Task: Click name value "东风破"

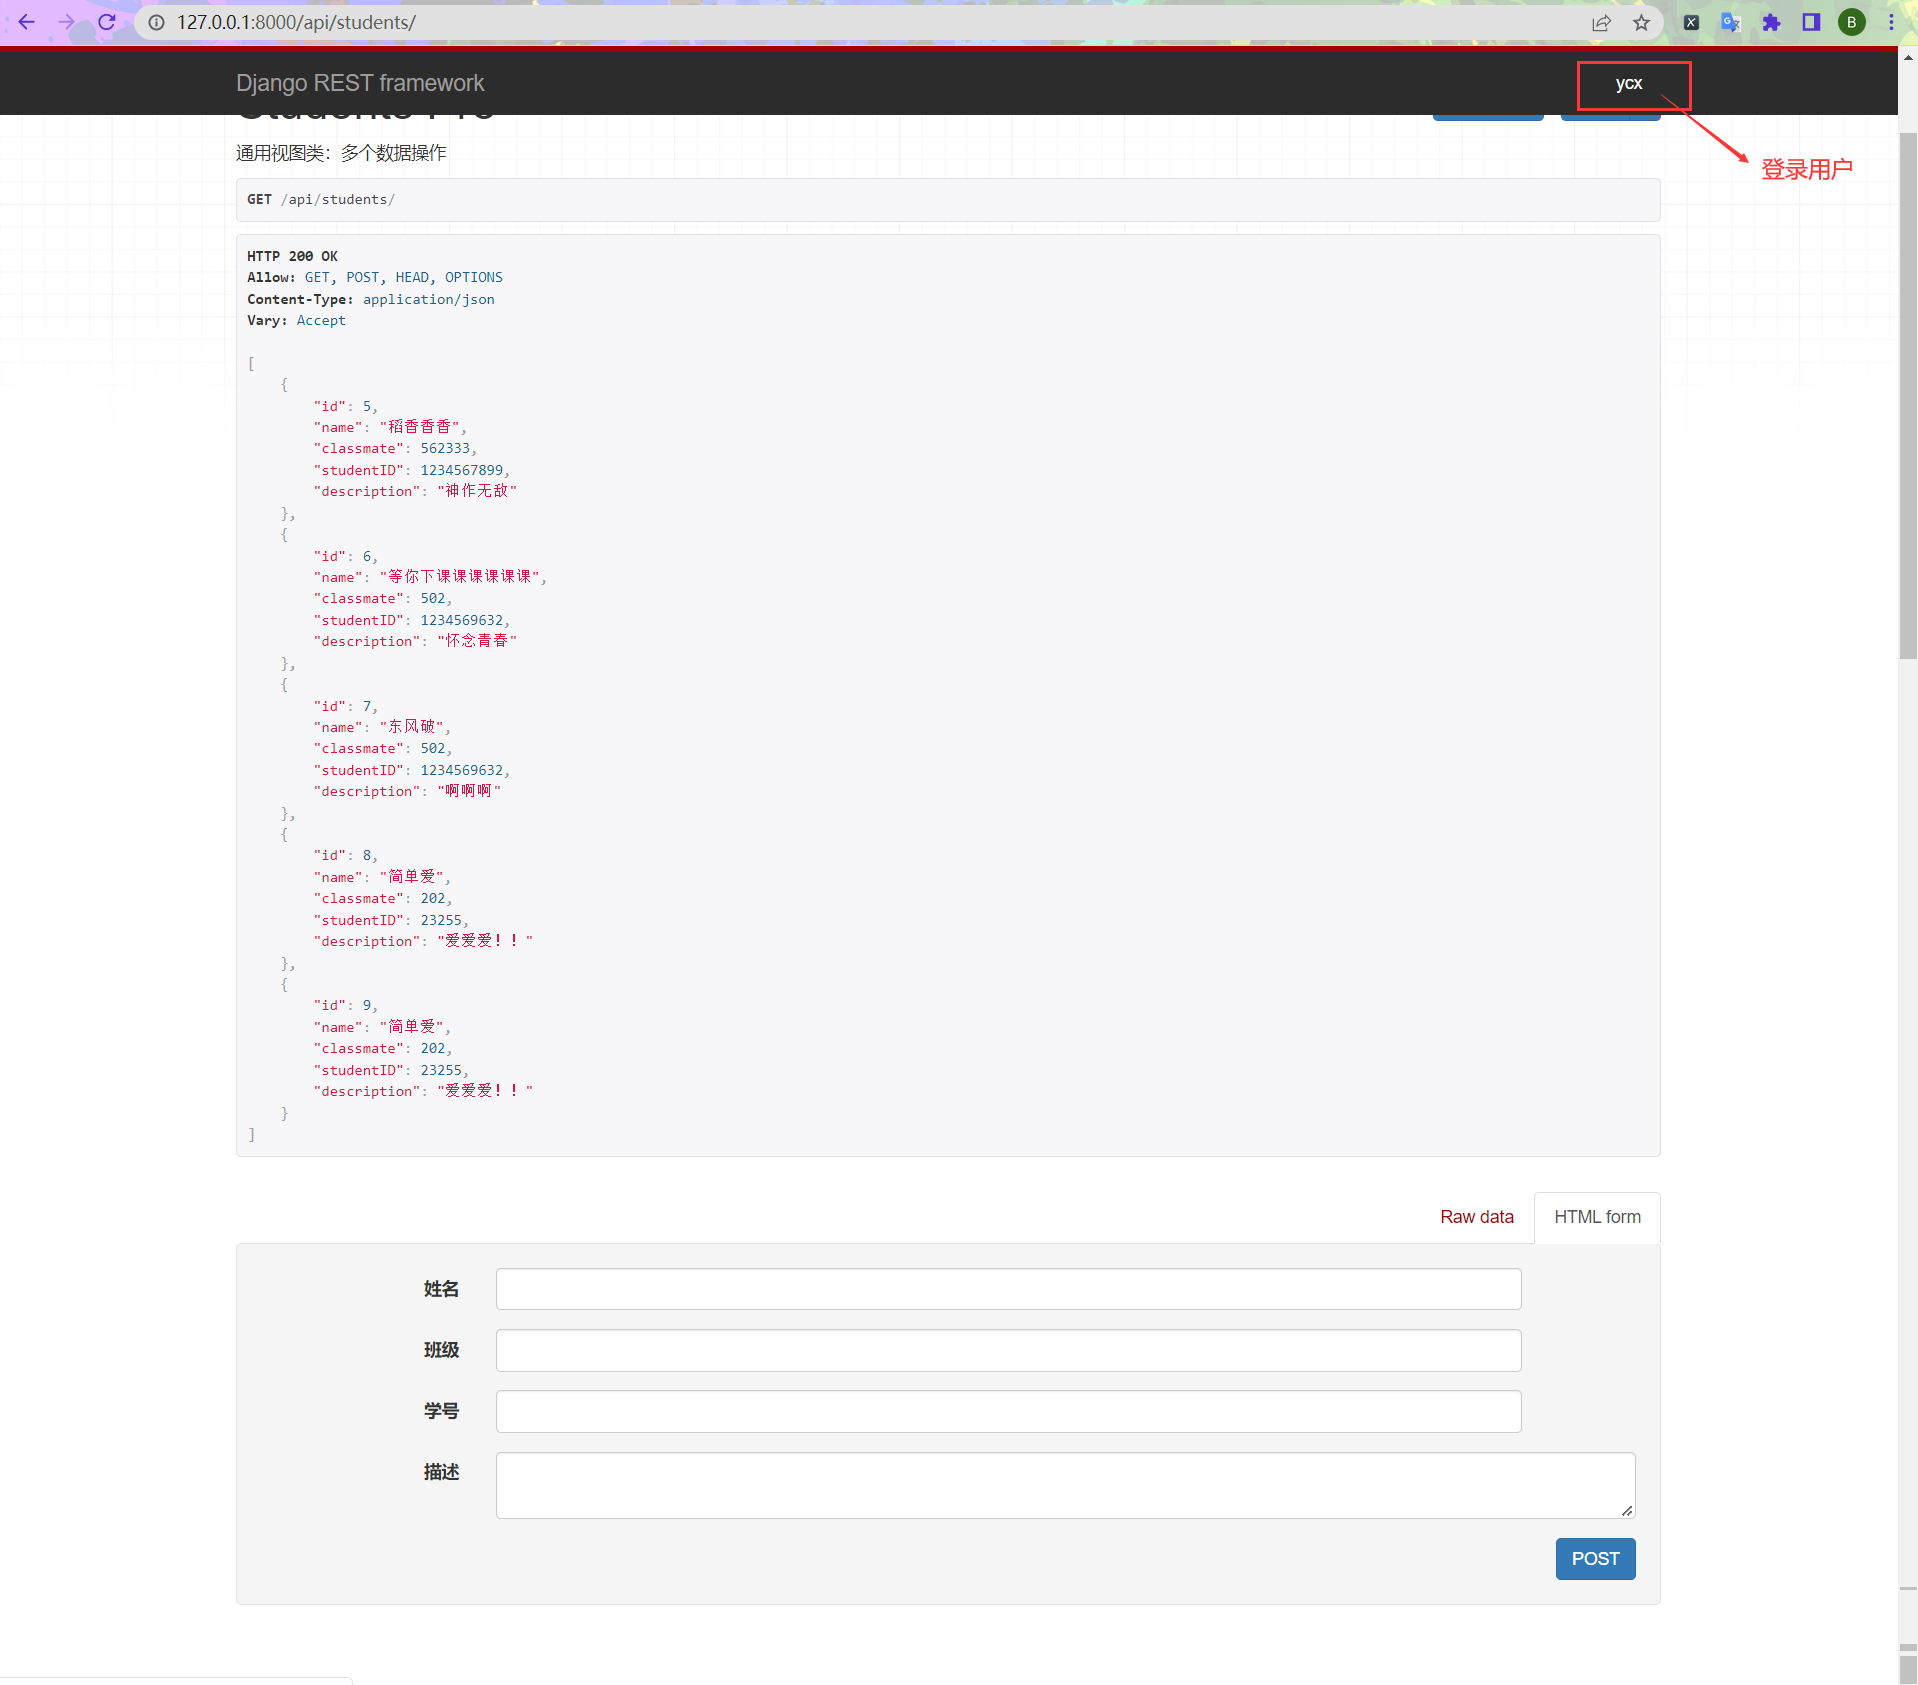Action: click(x=411, y=727)
